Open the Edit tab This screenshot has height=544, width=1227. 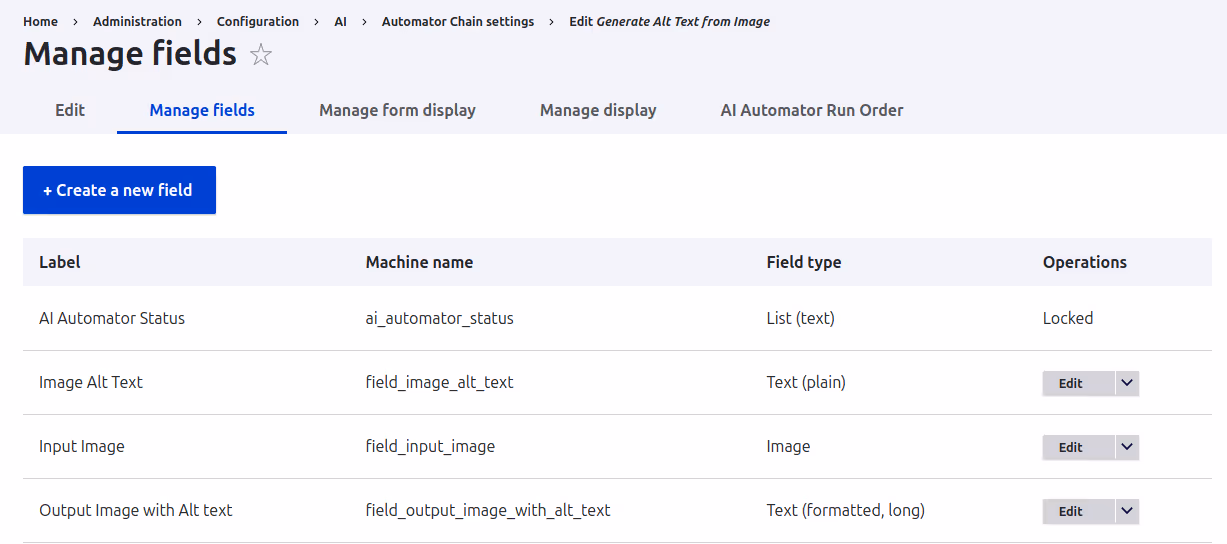click(70, 110)
